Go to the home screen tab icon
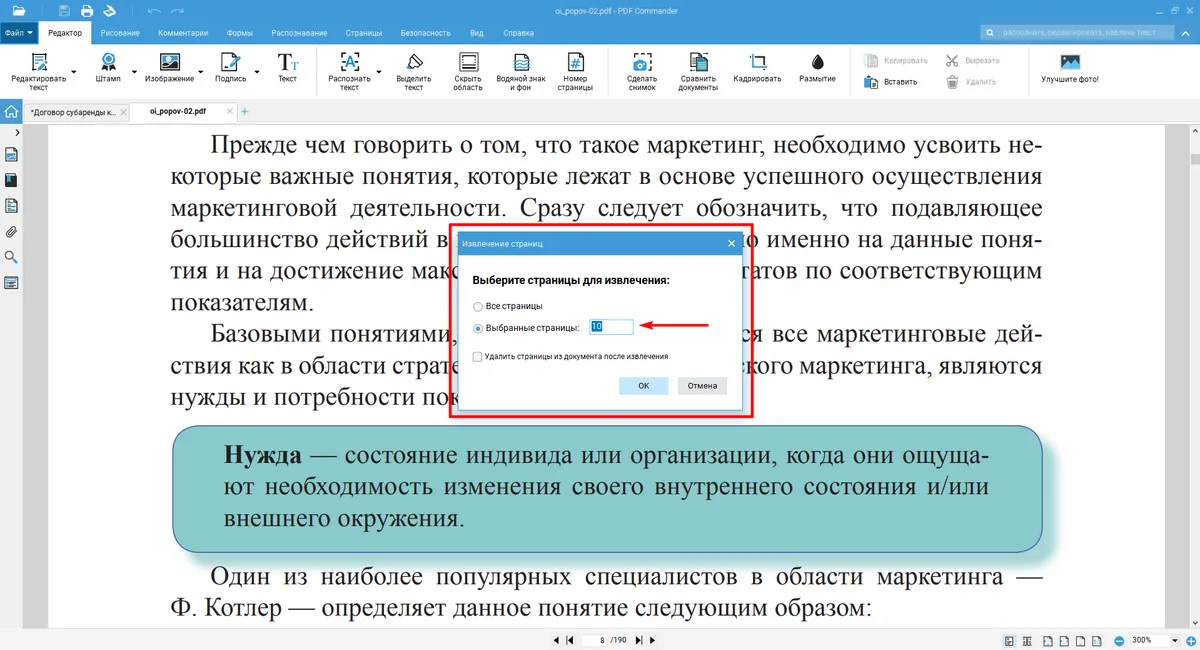 point(10,112)
